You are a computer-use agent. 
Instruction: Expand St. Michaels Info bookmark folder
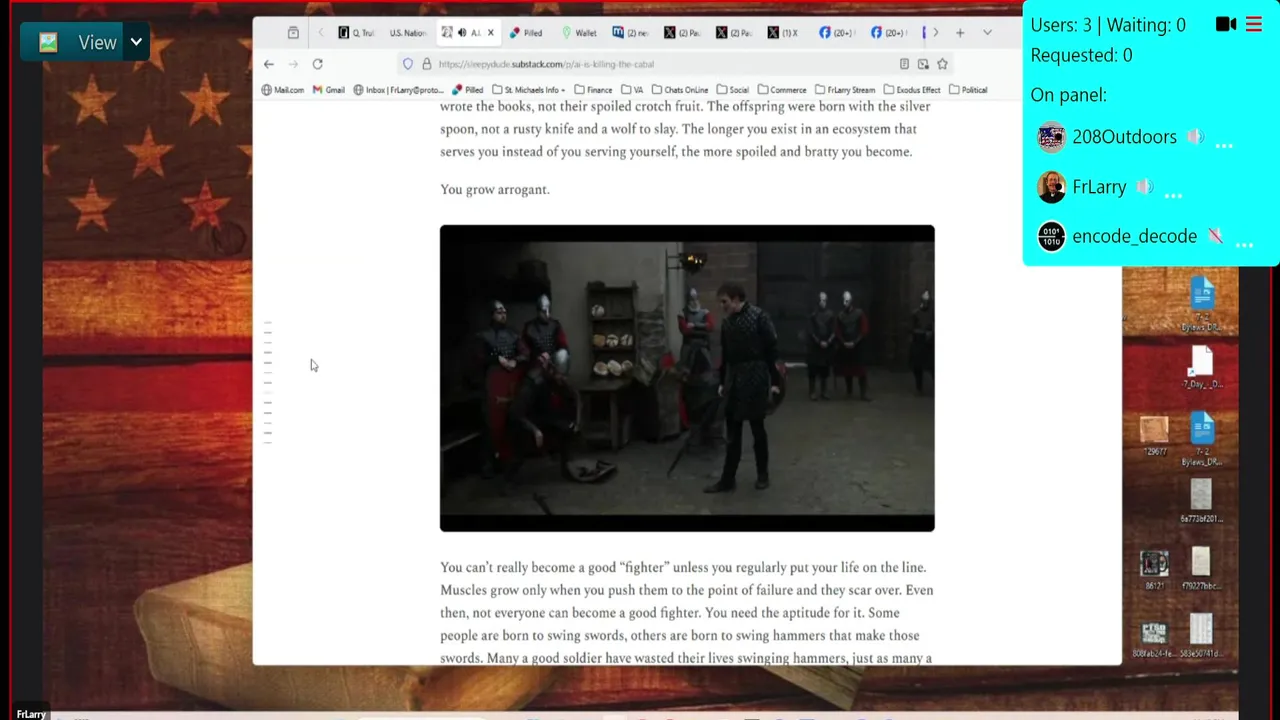coord(529,90)
